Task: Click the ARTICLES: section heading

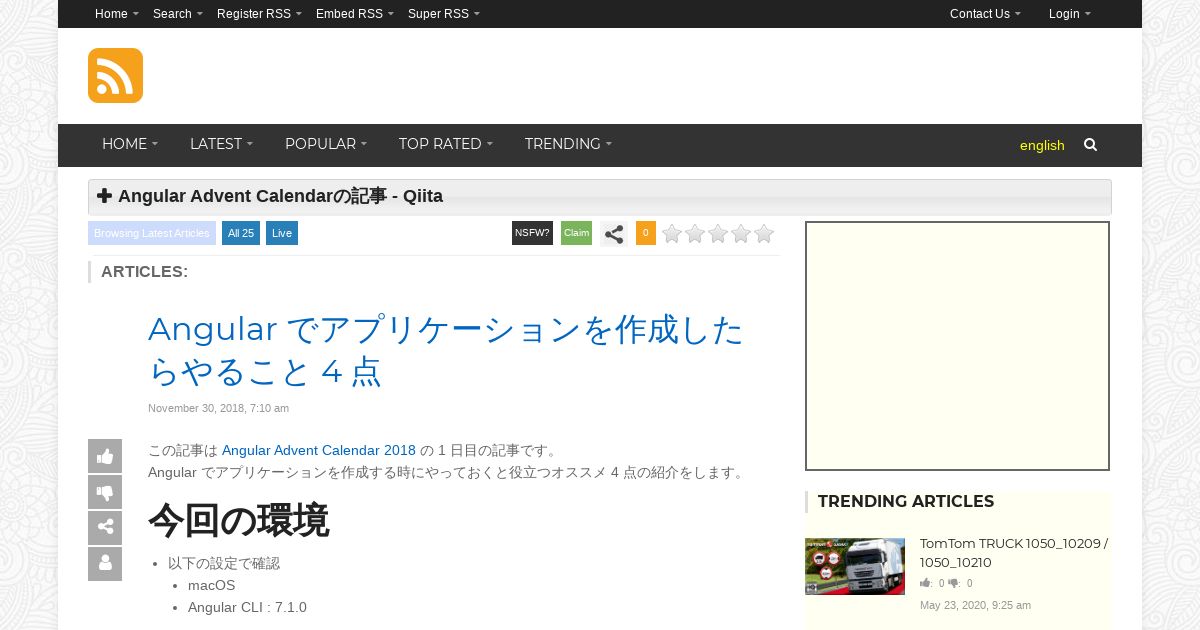Action: click(144, 271)
